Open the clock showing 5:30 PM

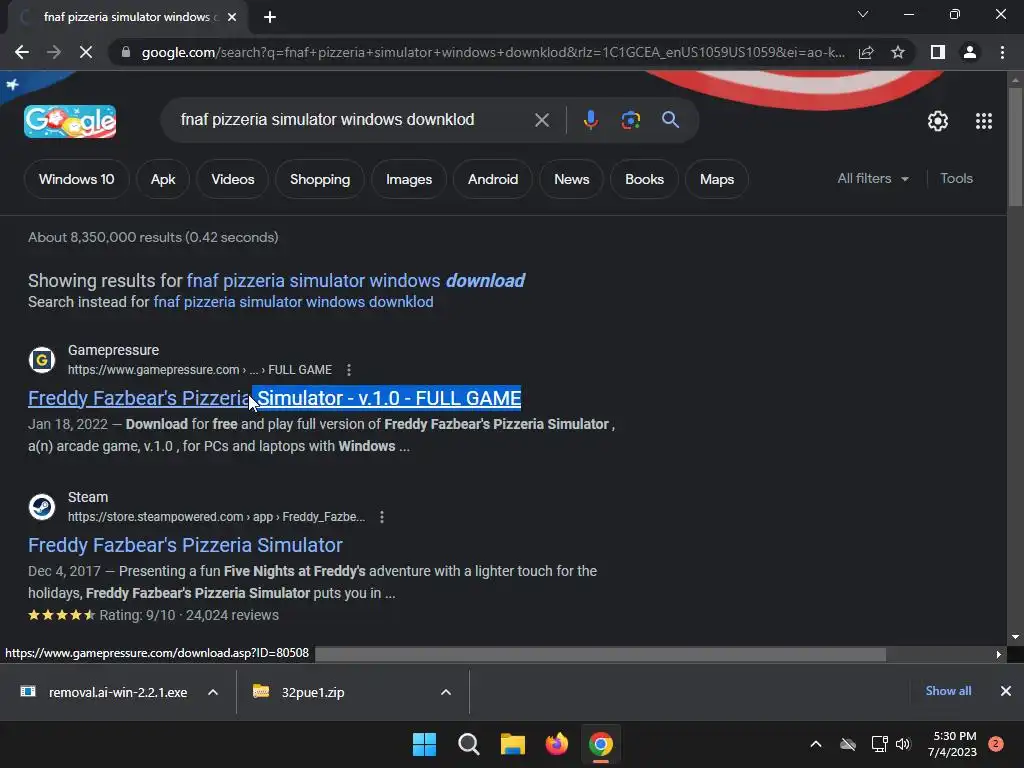tap(953, 744)
